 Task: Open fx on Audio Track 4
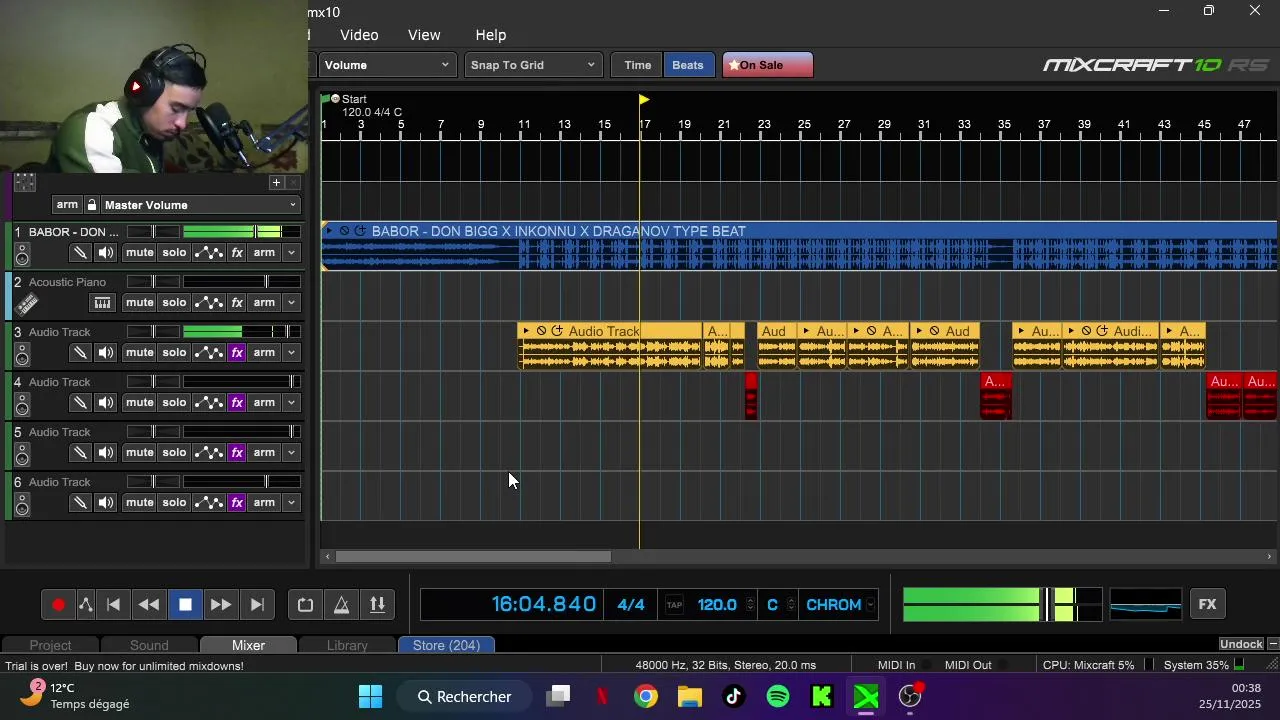click(237, 403)
